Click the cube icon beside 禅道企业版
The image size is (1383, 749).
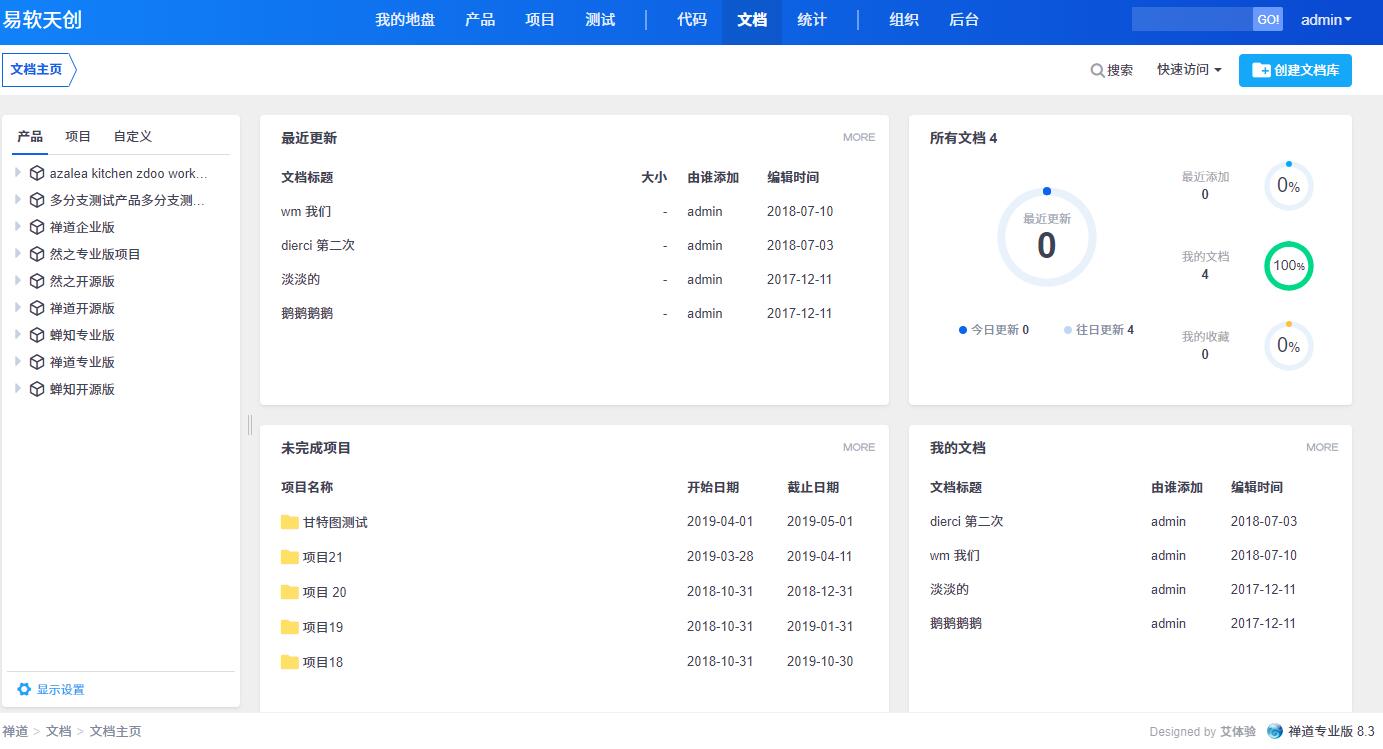(37, 227)
